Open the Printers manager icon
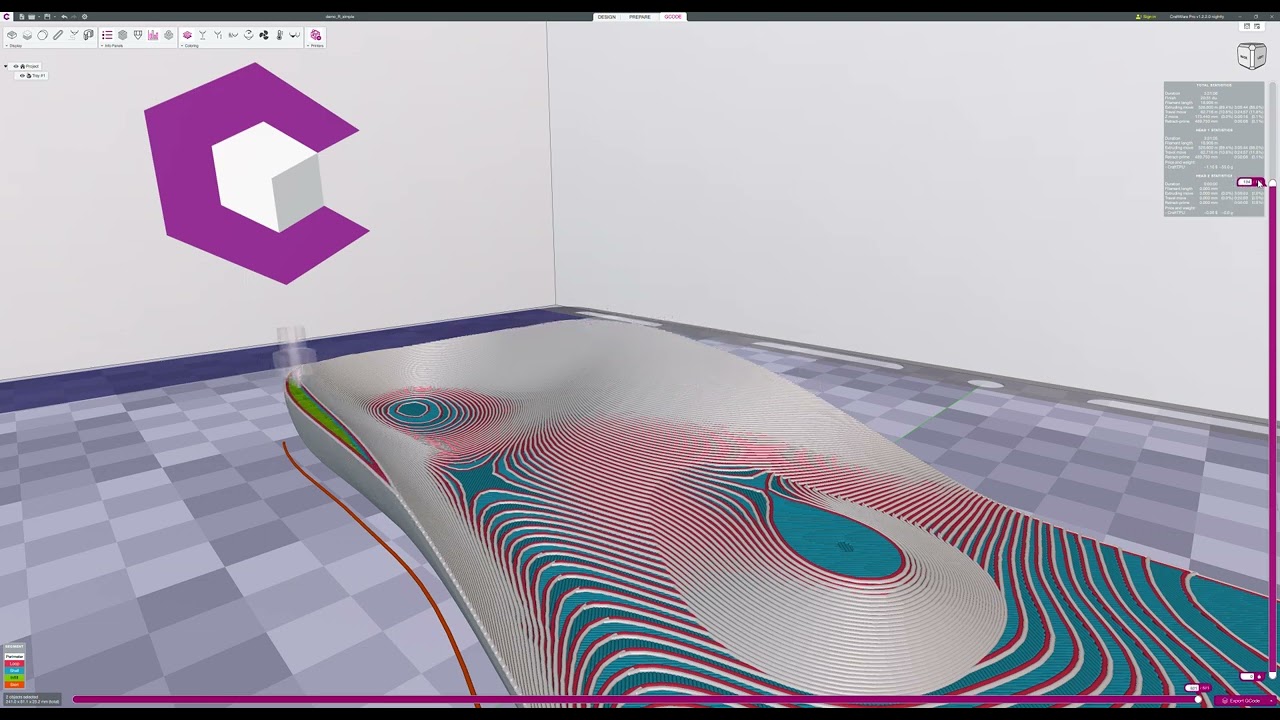 316,35
